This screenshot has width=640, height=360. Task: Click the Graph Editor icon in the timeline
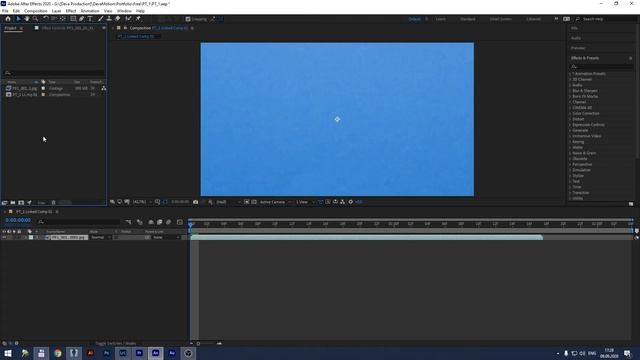coord(180,222)
